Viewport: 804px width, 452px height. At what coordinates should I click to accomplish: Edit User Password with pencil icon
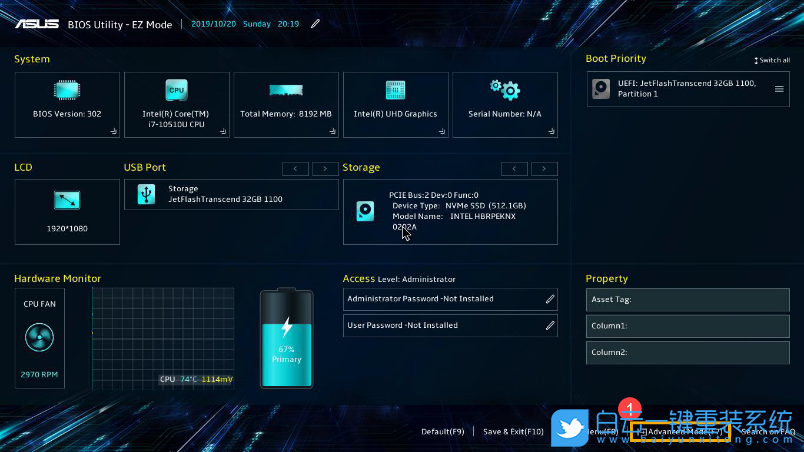click(x=549, y=325)
